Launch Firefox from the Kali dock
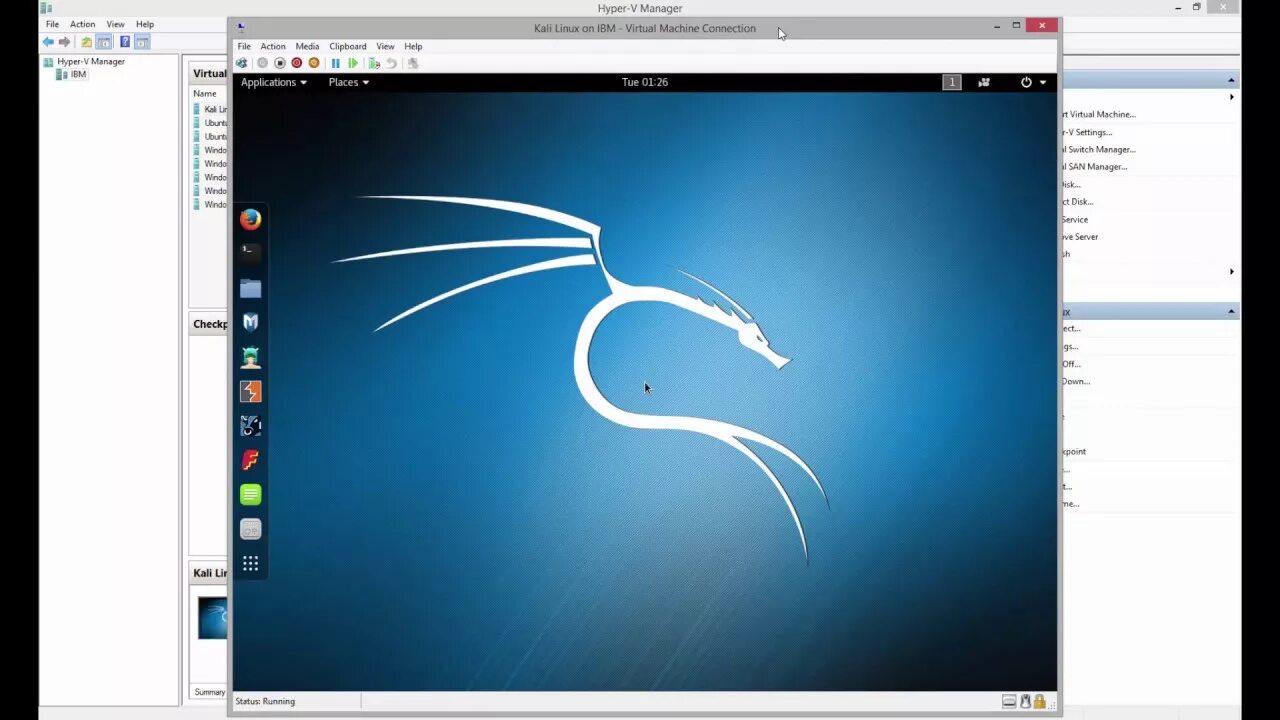Image resolution: width=1280 pixels, height=720 pixels. coord(251,219)
